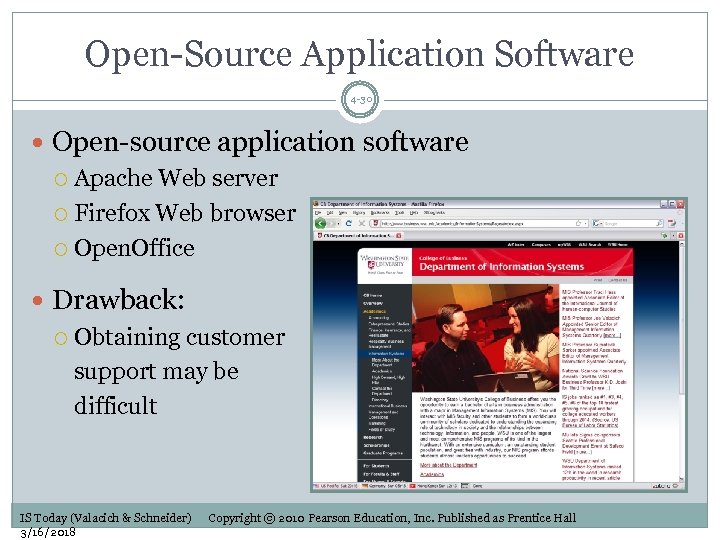Open the list all tabs dropdown
Image resolution: width=720 pixels, height=540 pixels.
click(x=673, y=236)
